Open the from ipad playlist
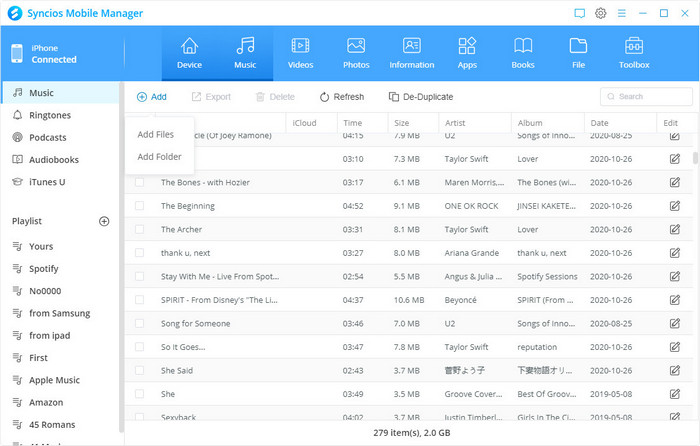Viewport: 700px width, 446px height. (61, 336)
